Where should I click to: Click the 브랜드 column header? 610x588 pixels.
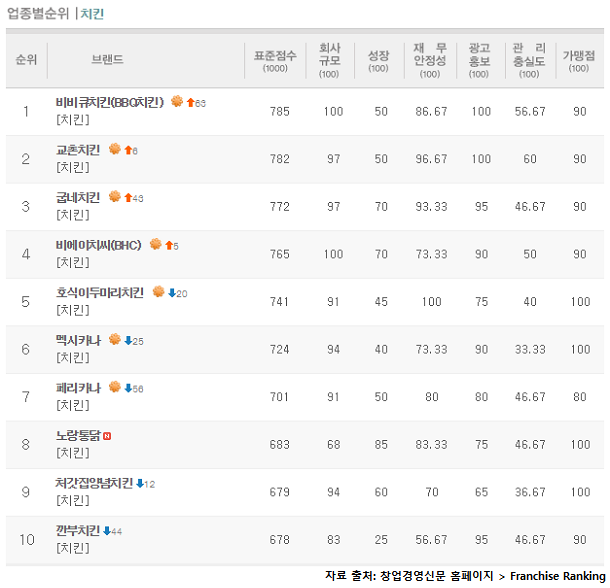click(x=107, y=60)
